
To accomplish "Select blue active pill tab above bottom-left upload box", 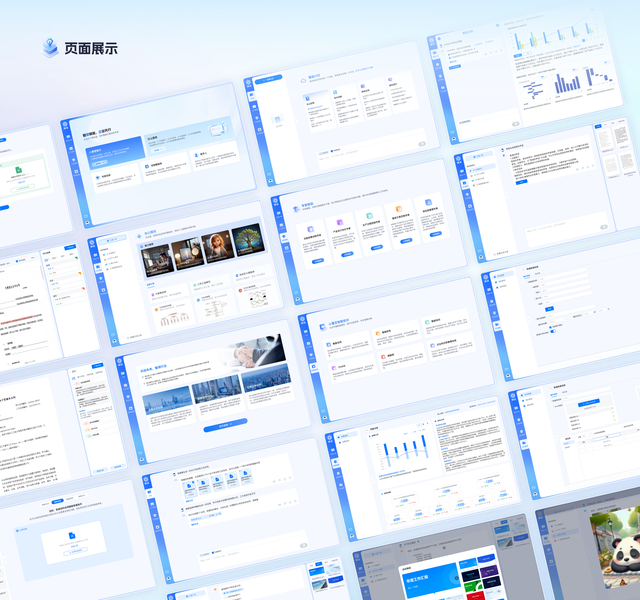I will pyautogui.click(x=58, y=501).
